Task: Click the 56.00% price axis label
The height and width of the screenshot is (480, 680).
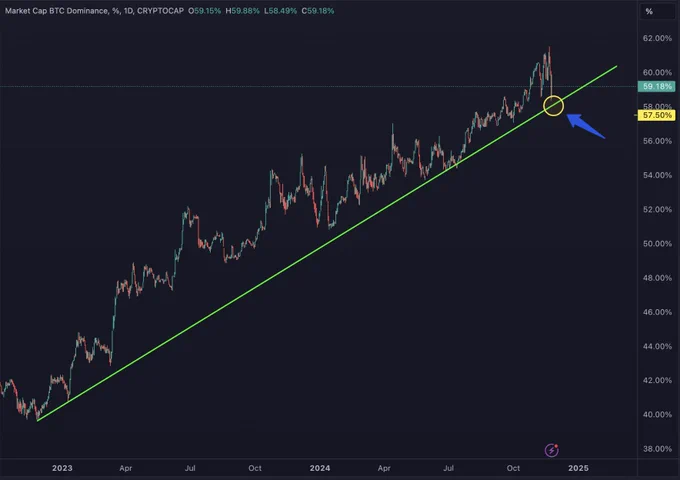Action: tap(657, 141)
